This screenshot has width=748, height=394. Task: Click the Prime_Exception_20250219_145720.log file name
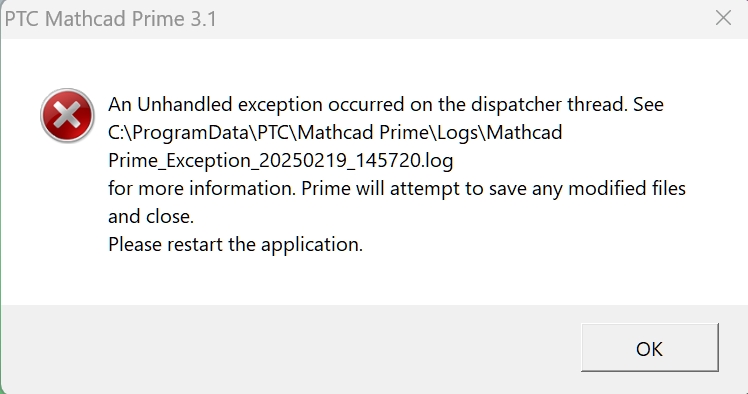tap(280, 161)
